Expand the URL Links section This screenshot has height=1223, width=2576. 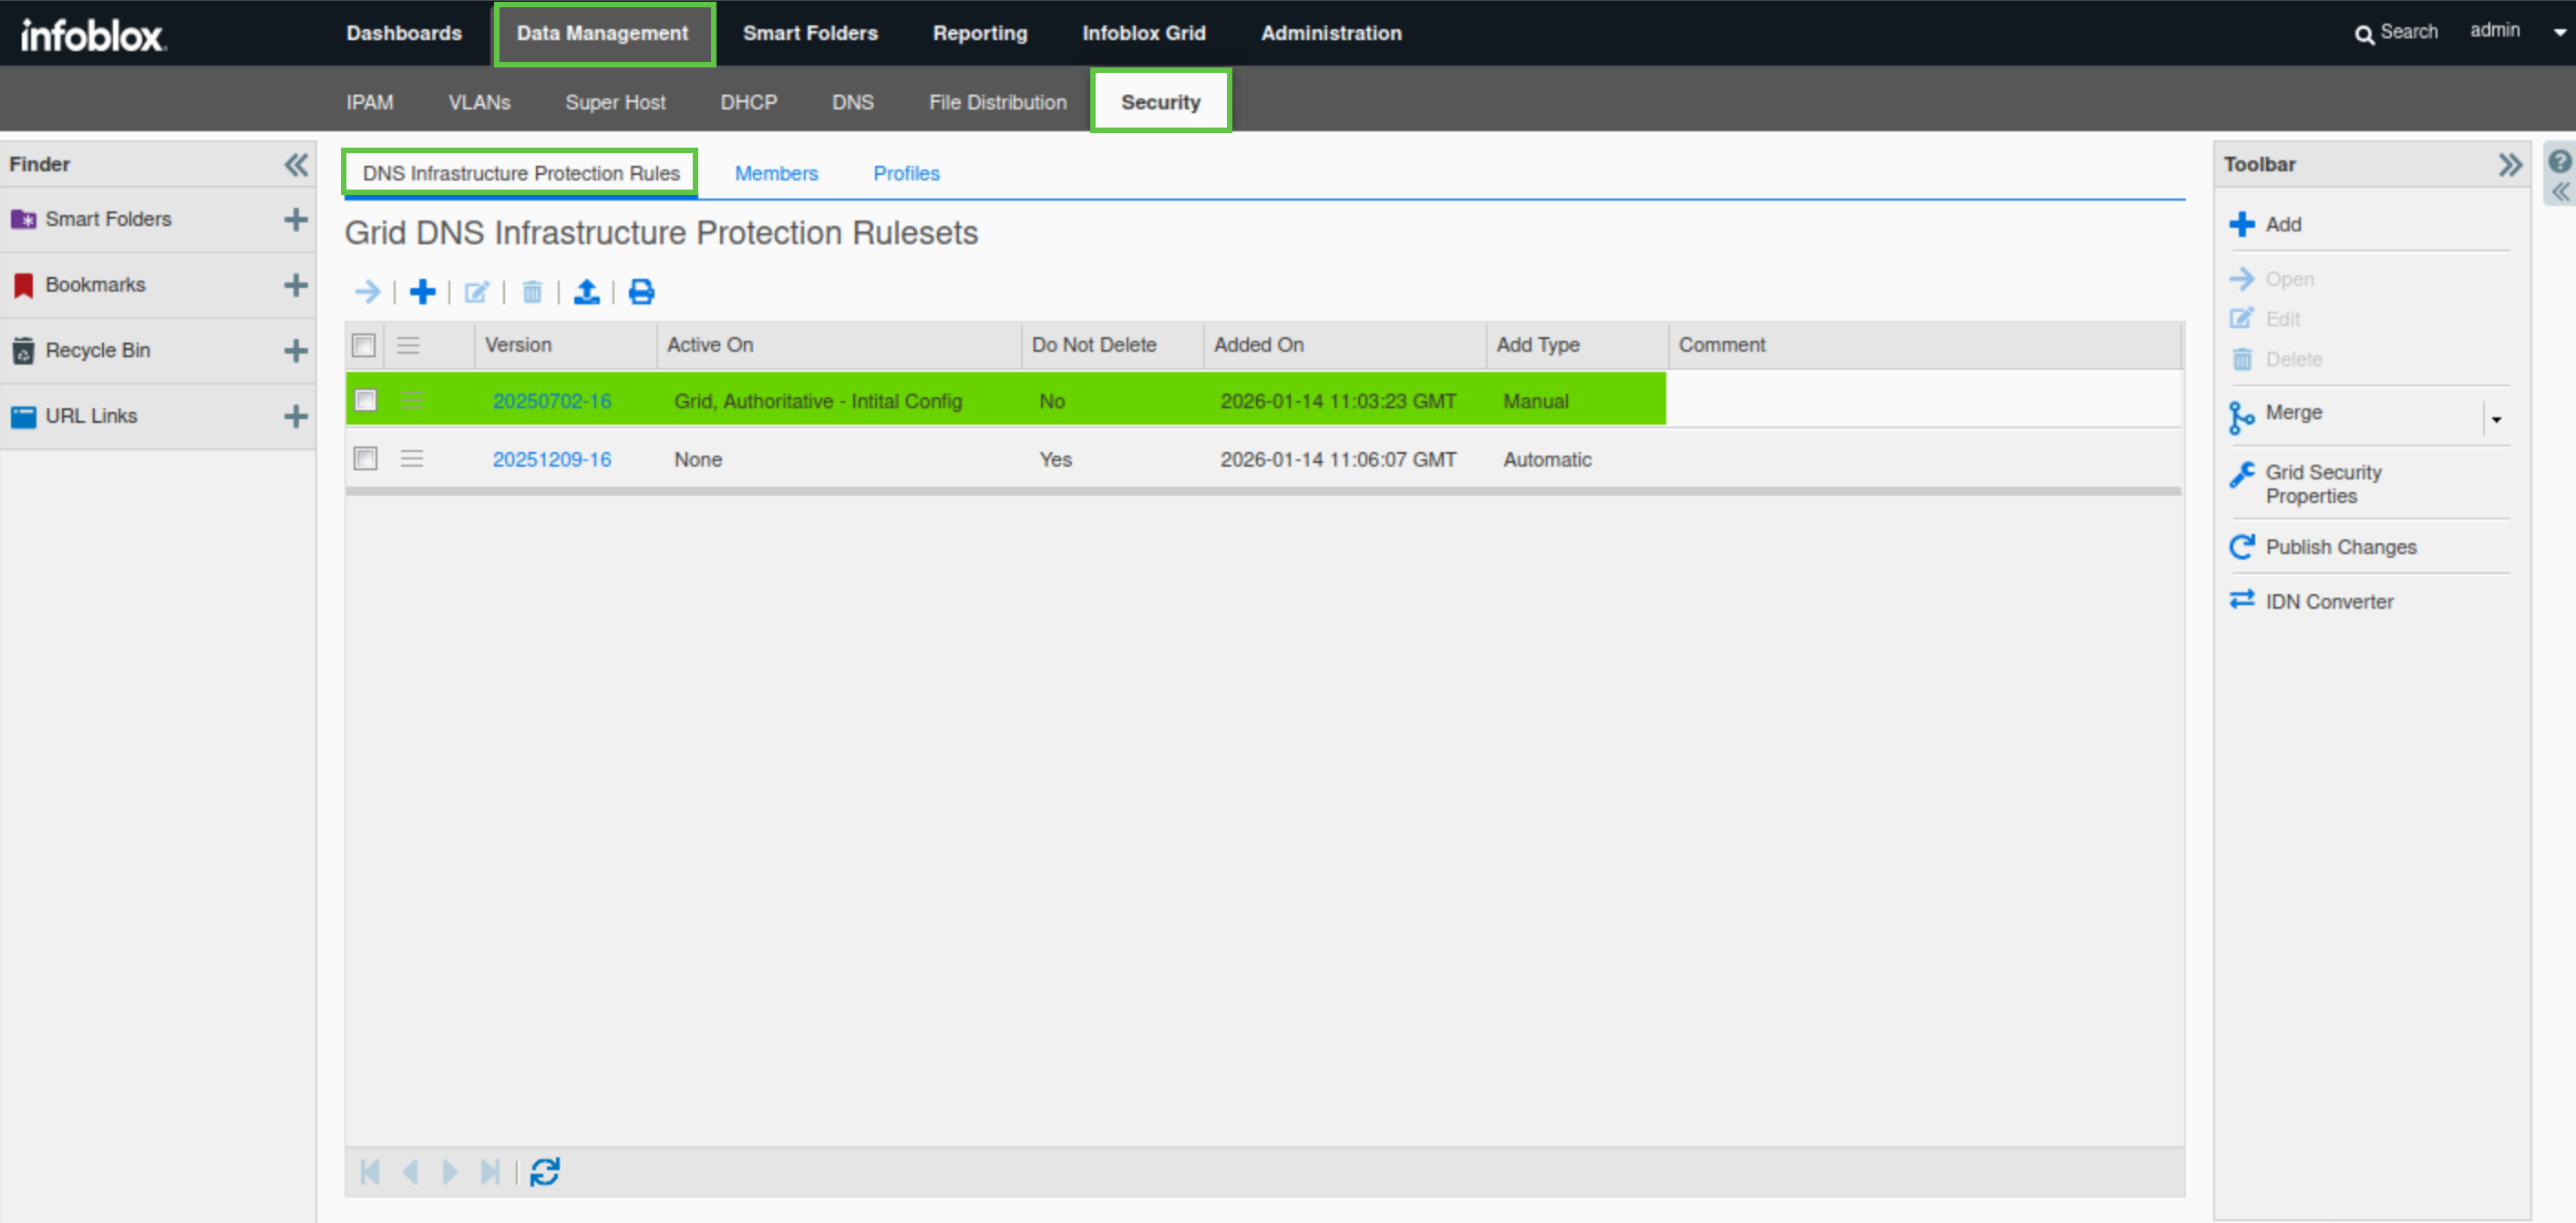click(x=295, y=416)
